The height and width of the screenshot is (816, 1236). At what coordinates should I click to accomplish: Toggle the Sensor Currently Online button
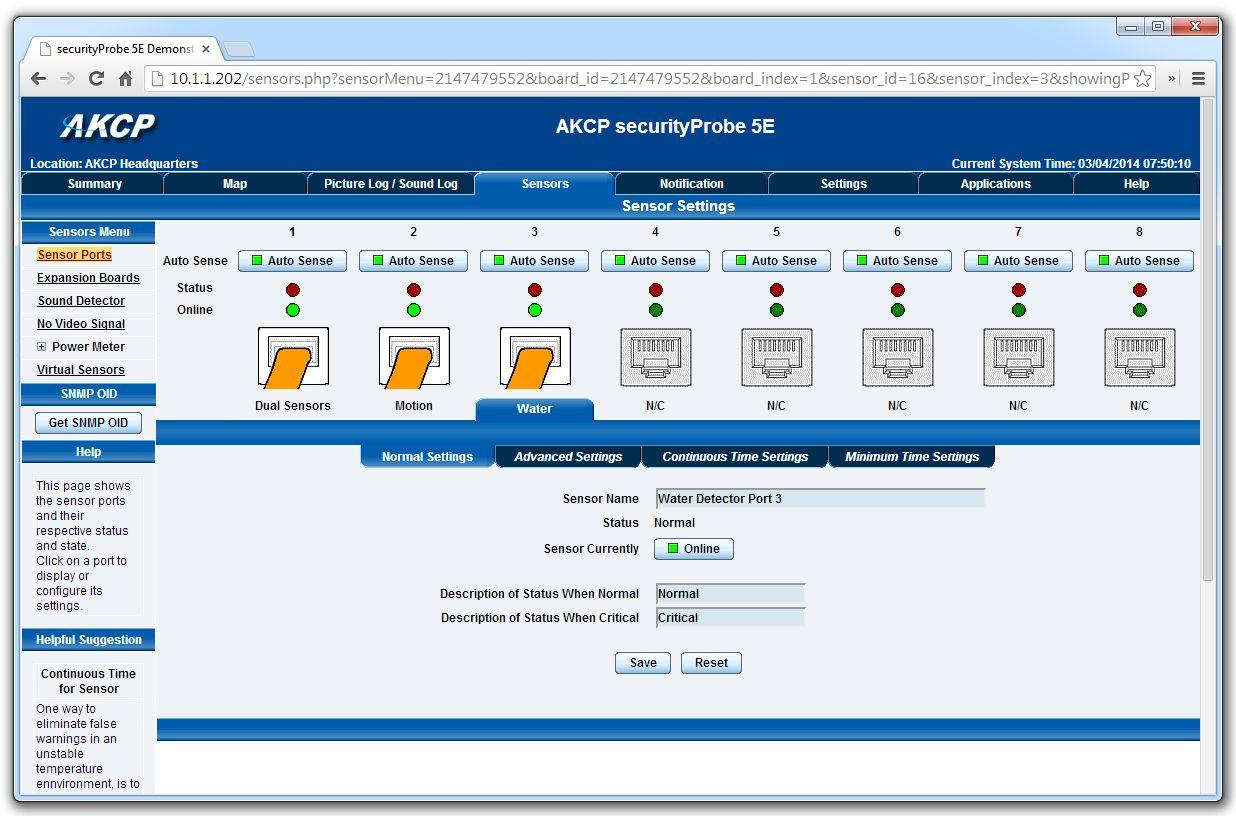[693, 549]
